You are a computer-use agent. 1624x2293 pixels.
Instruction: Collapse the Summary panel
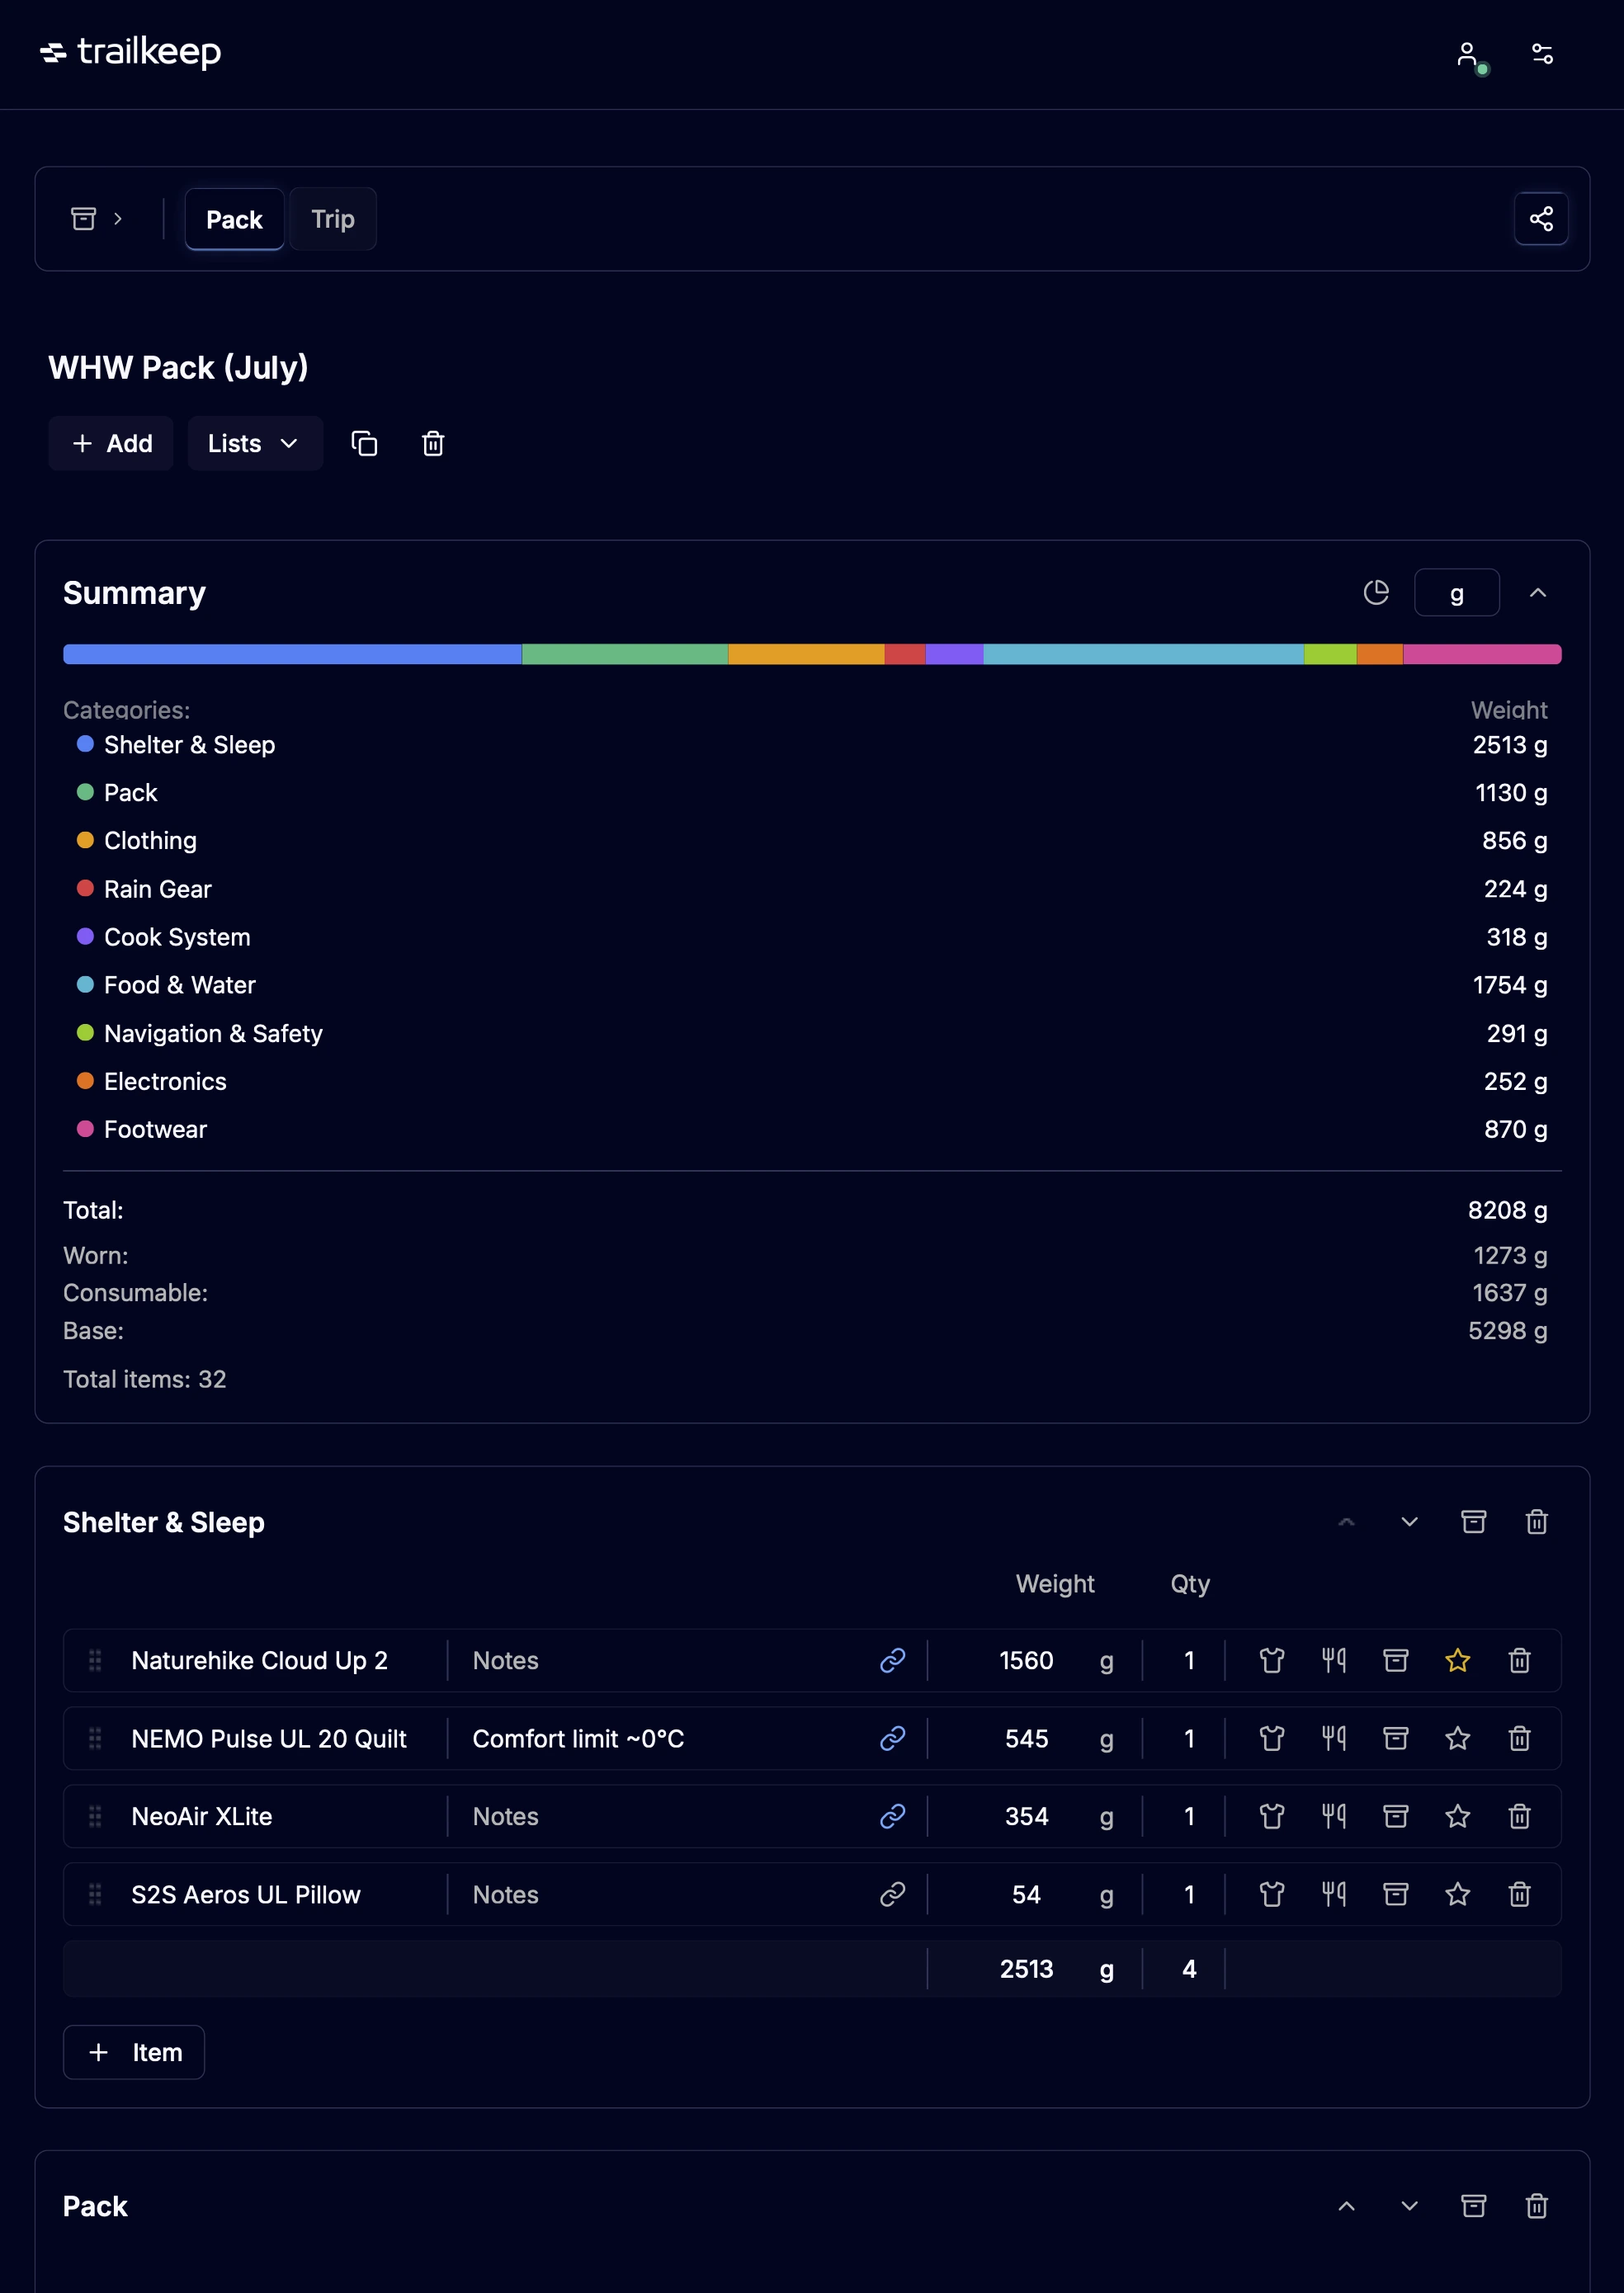pyautogui.click(x=1537, y=592)
